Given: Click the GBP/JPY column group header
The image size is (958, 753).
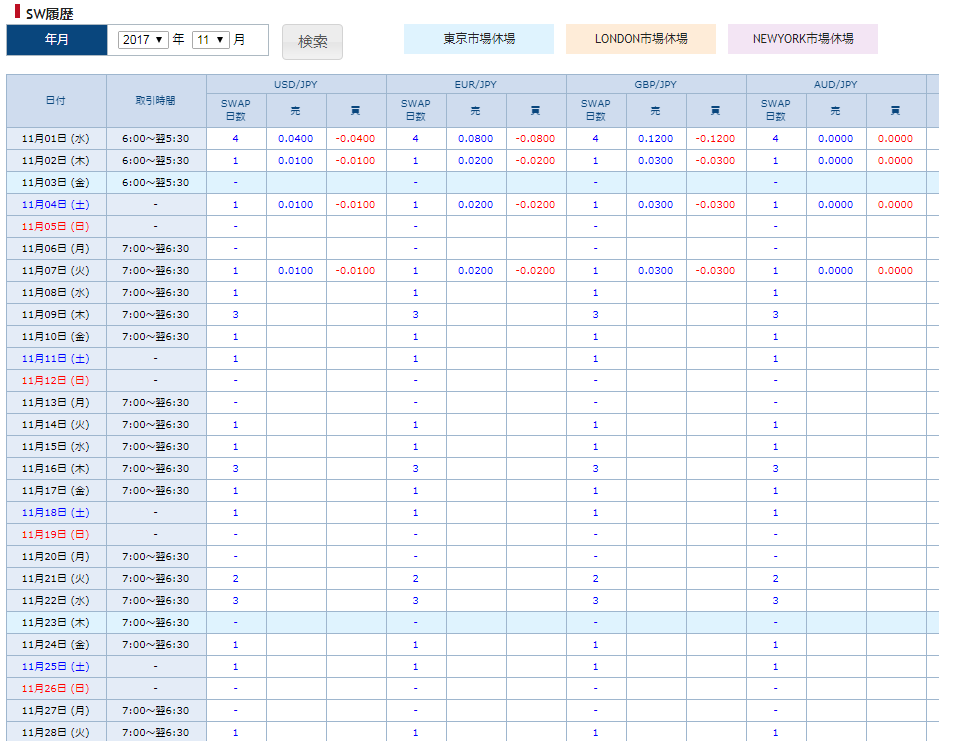Looking at the screenshot, I should [x=656, y=84].
